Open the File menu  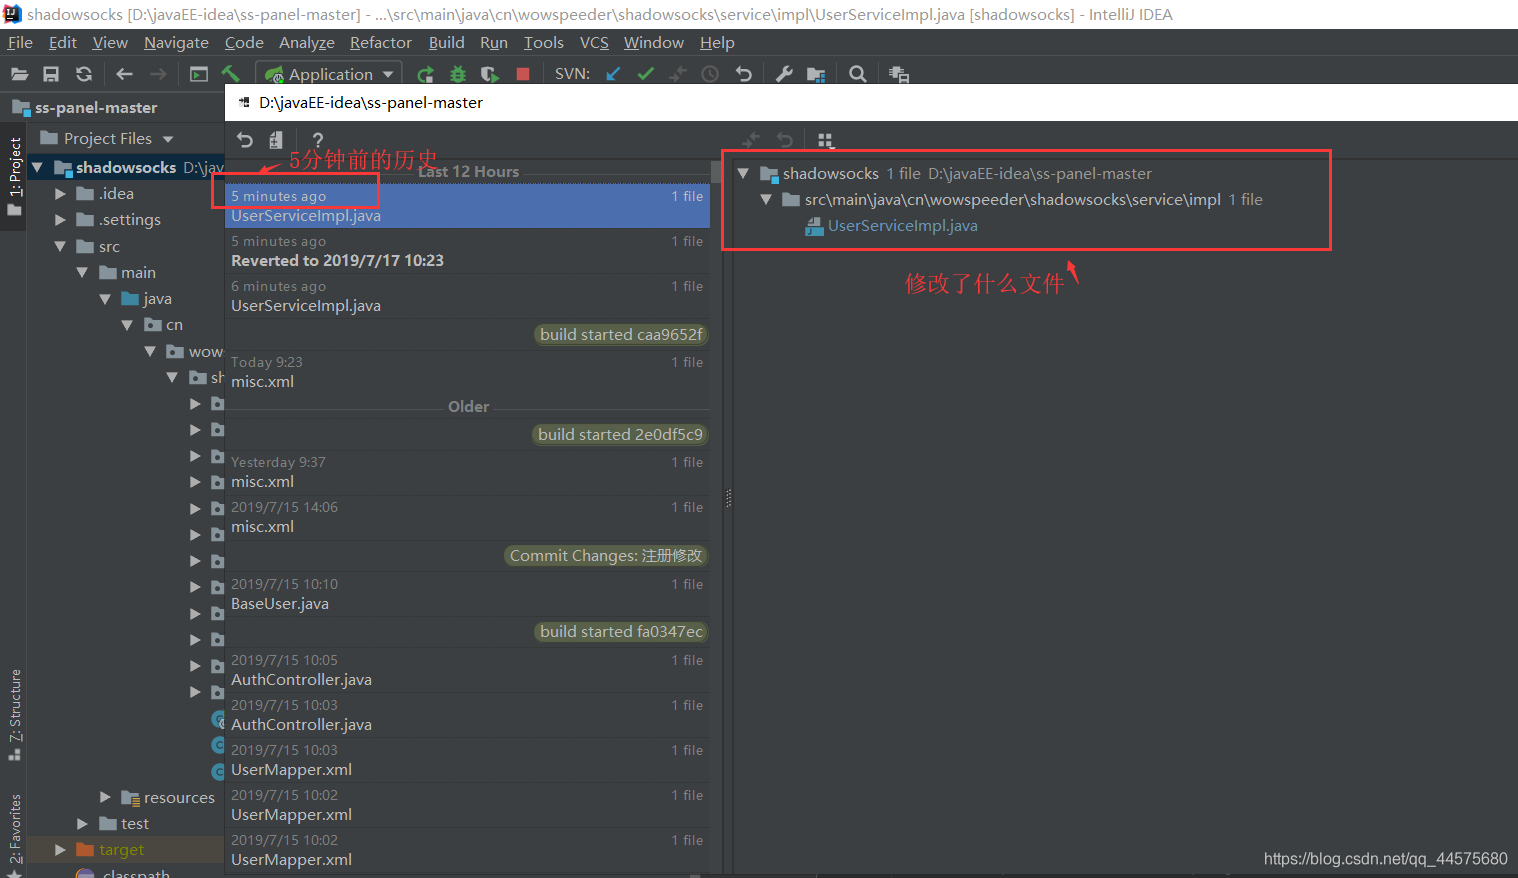(x=20, y=42)
